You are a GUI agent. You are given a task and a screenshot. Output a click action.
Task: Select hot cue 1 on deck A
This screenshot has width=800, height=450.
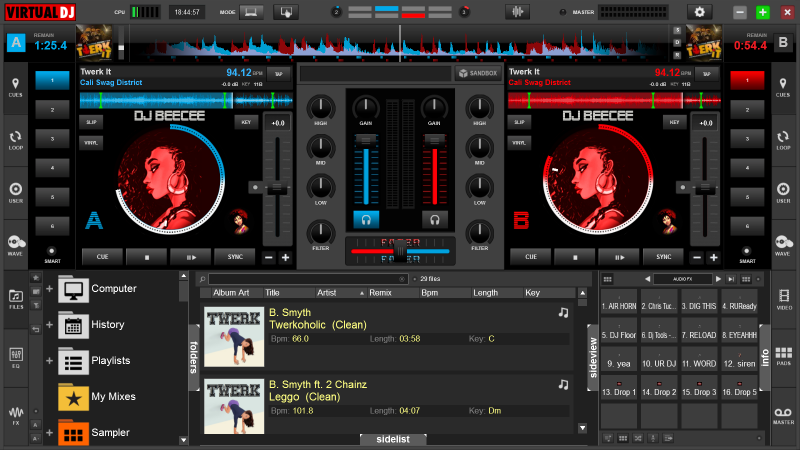[52, 80]
